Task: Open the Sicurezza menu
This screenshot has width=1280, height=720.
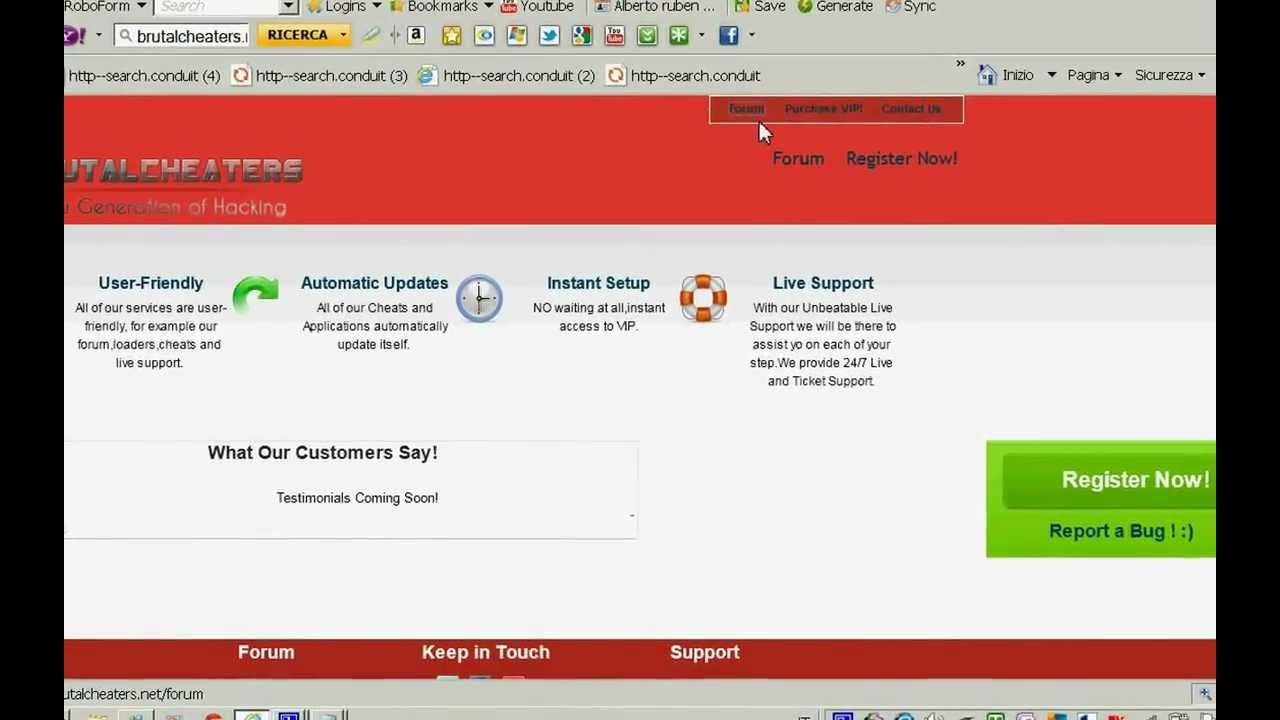Action: 1169,75
